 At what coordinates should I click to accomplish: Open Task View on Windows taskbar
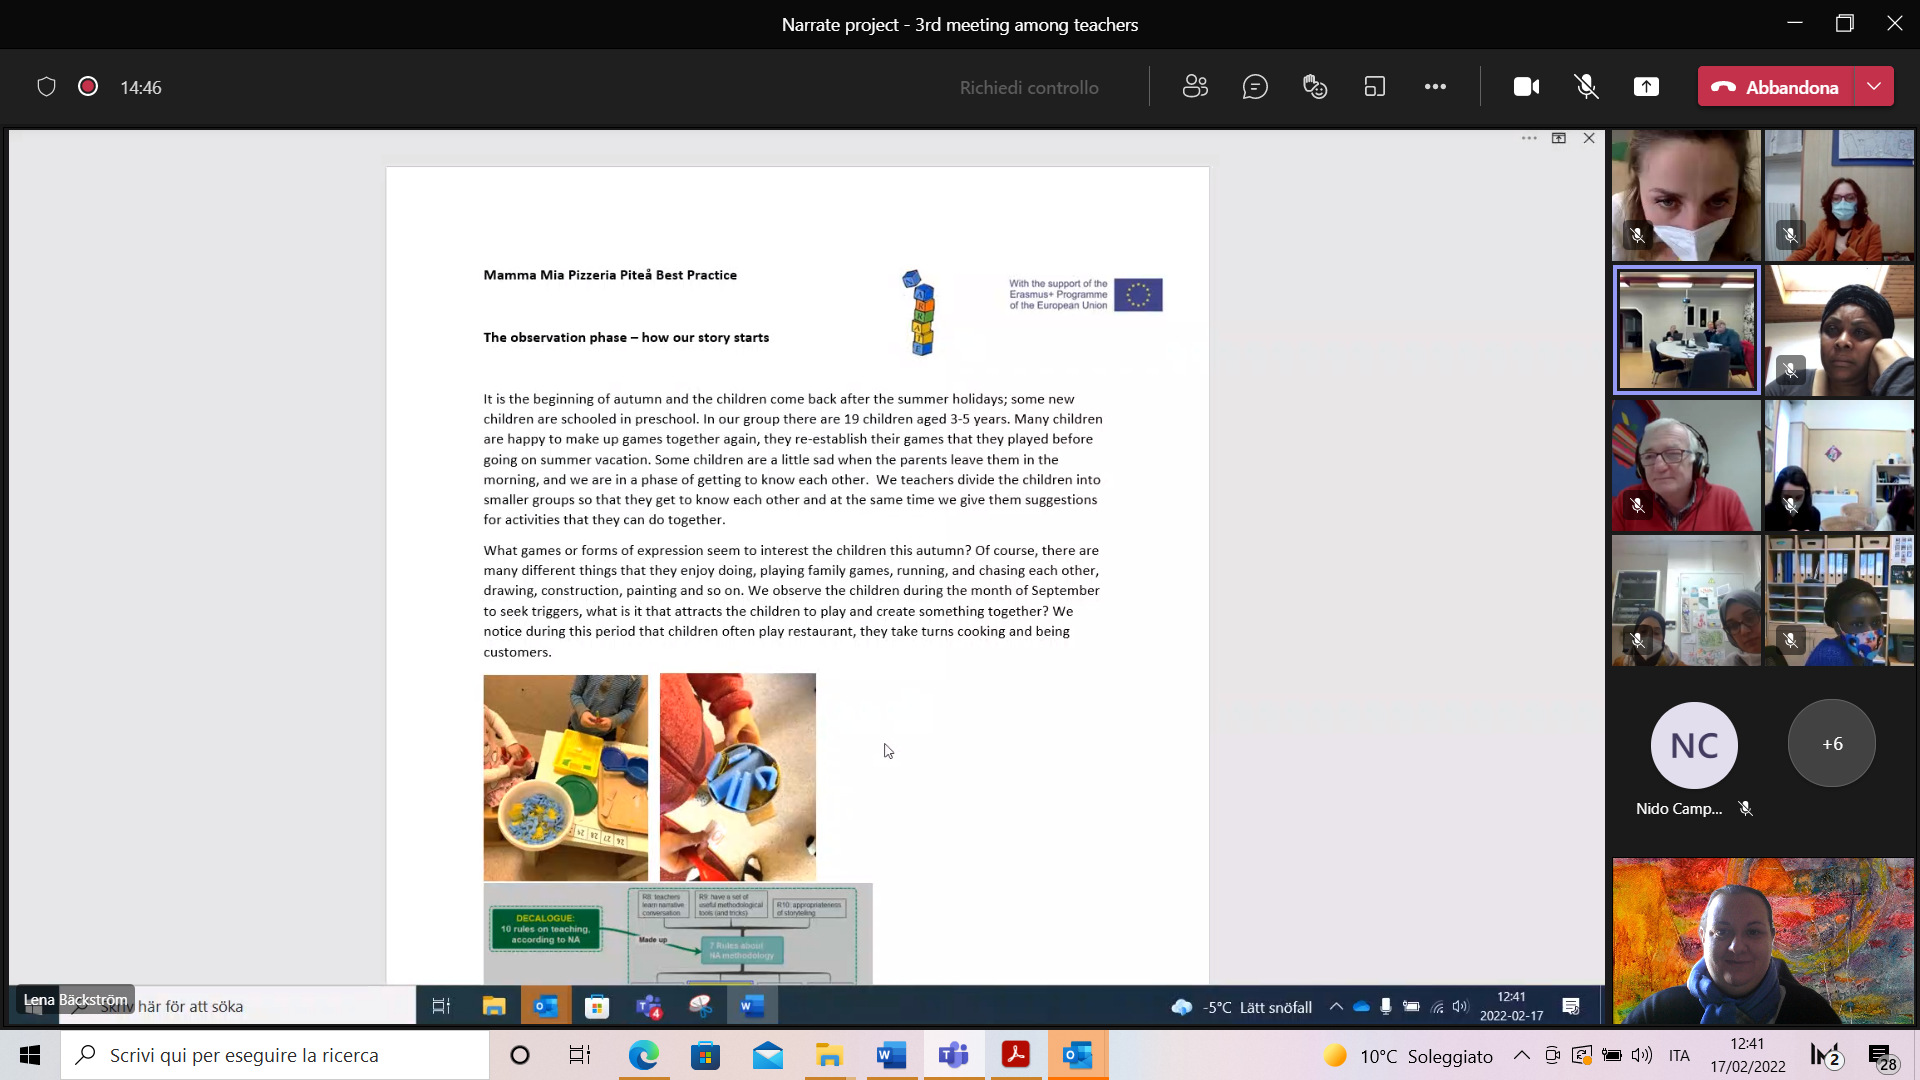[580, 1055]
